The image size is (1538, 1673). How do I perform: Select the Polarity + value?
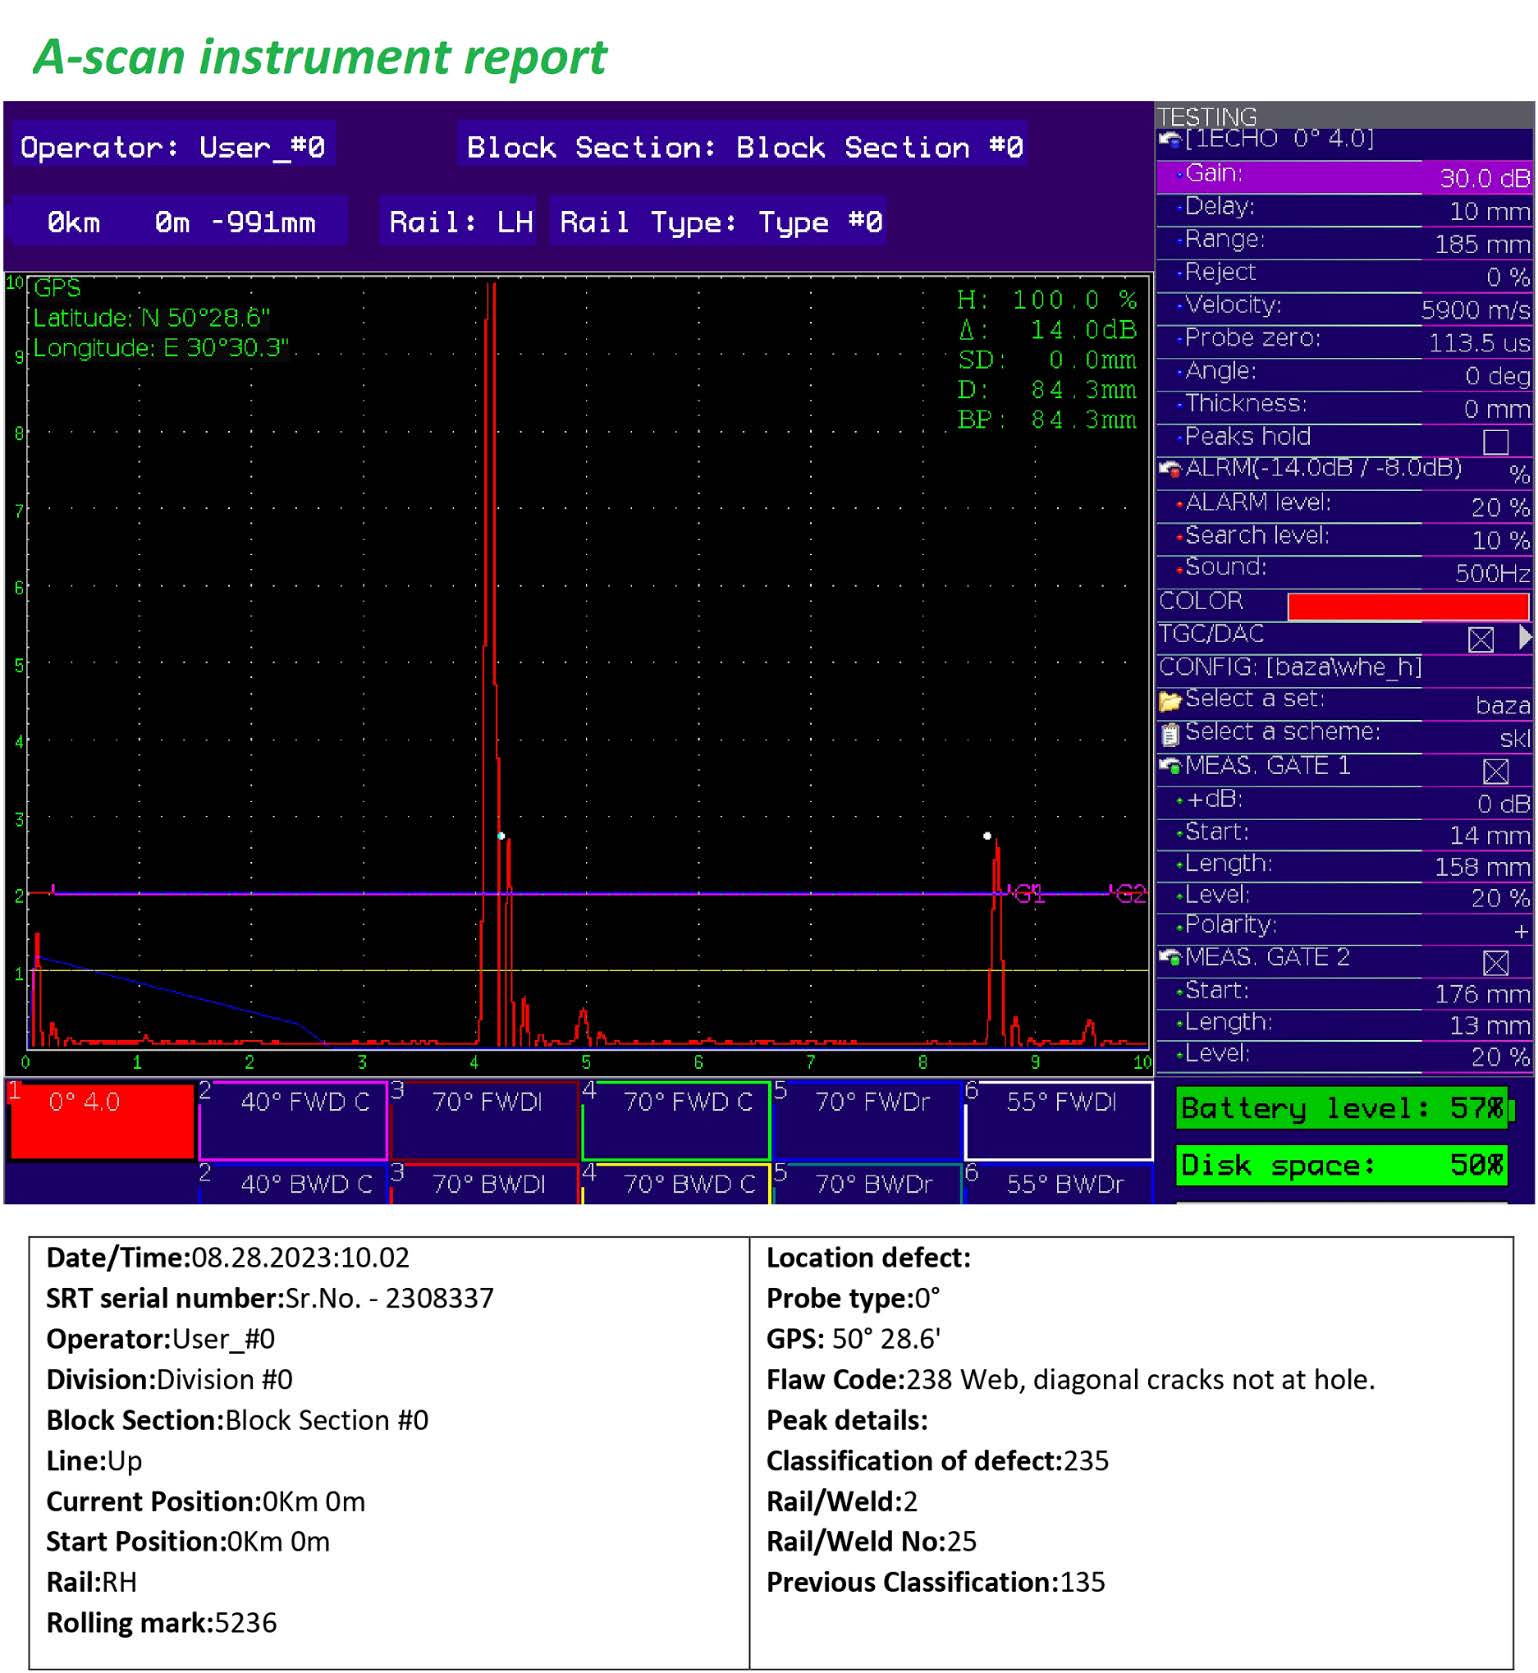coord(1521,931)
